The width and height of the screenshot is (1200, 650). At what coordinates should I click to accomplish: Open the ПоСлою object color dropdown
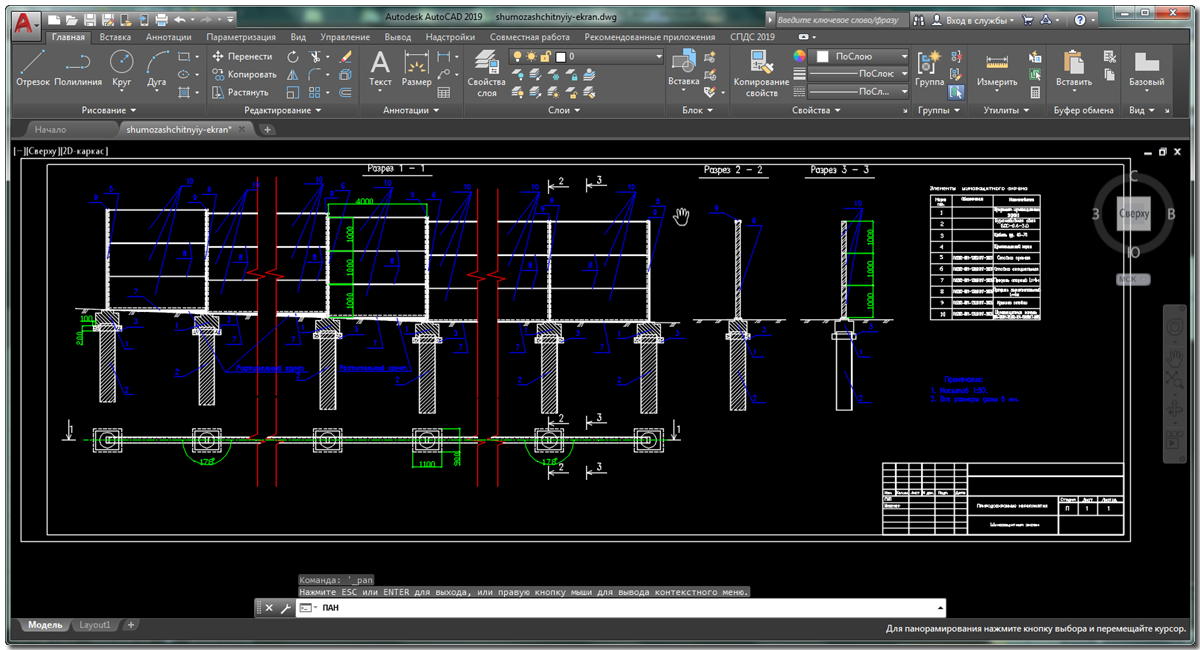tap(860, 57)
